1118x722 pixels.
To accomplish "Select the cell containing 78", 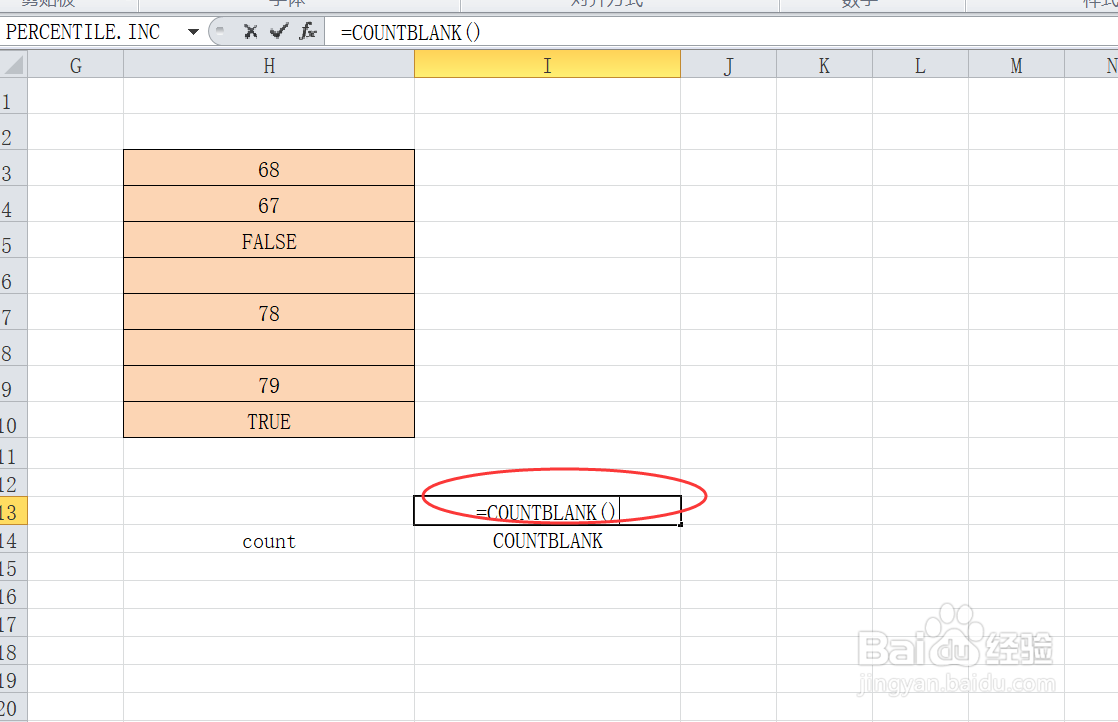I will (x=268, y=312).
